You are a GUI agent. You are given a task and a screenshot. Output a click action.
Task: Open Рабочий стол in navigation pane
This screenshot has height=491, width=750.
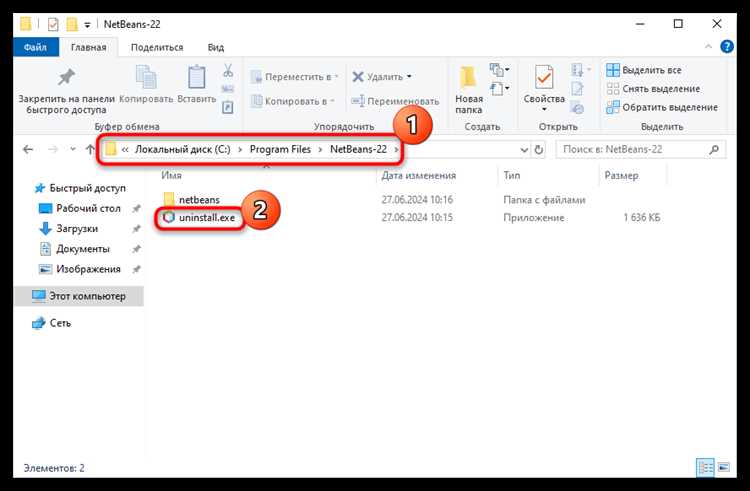coord(80,208)
